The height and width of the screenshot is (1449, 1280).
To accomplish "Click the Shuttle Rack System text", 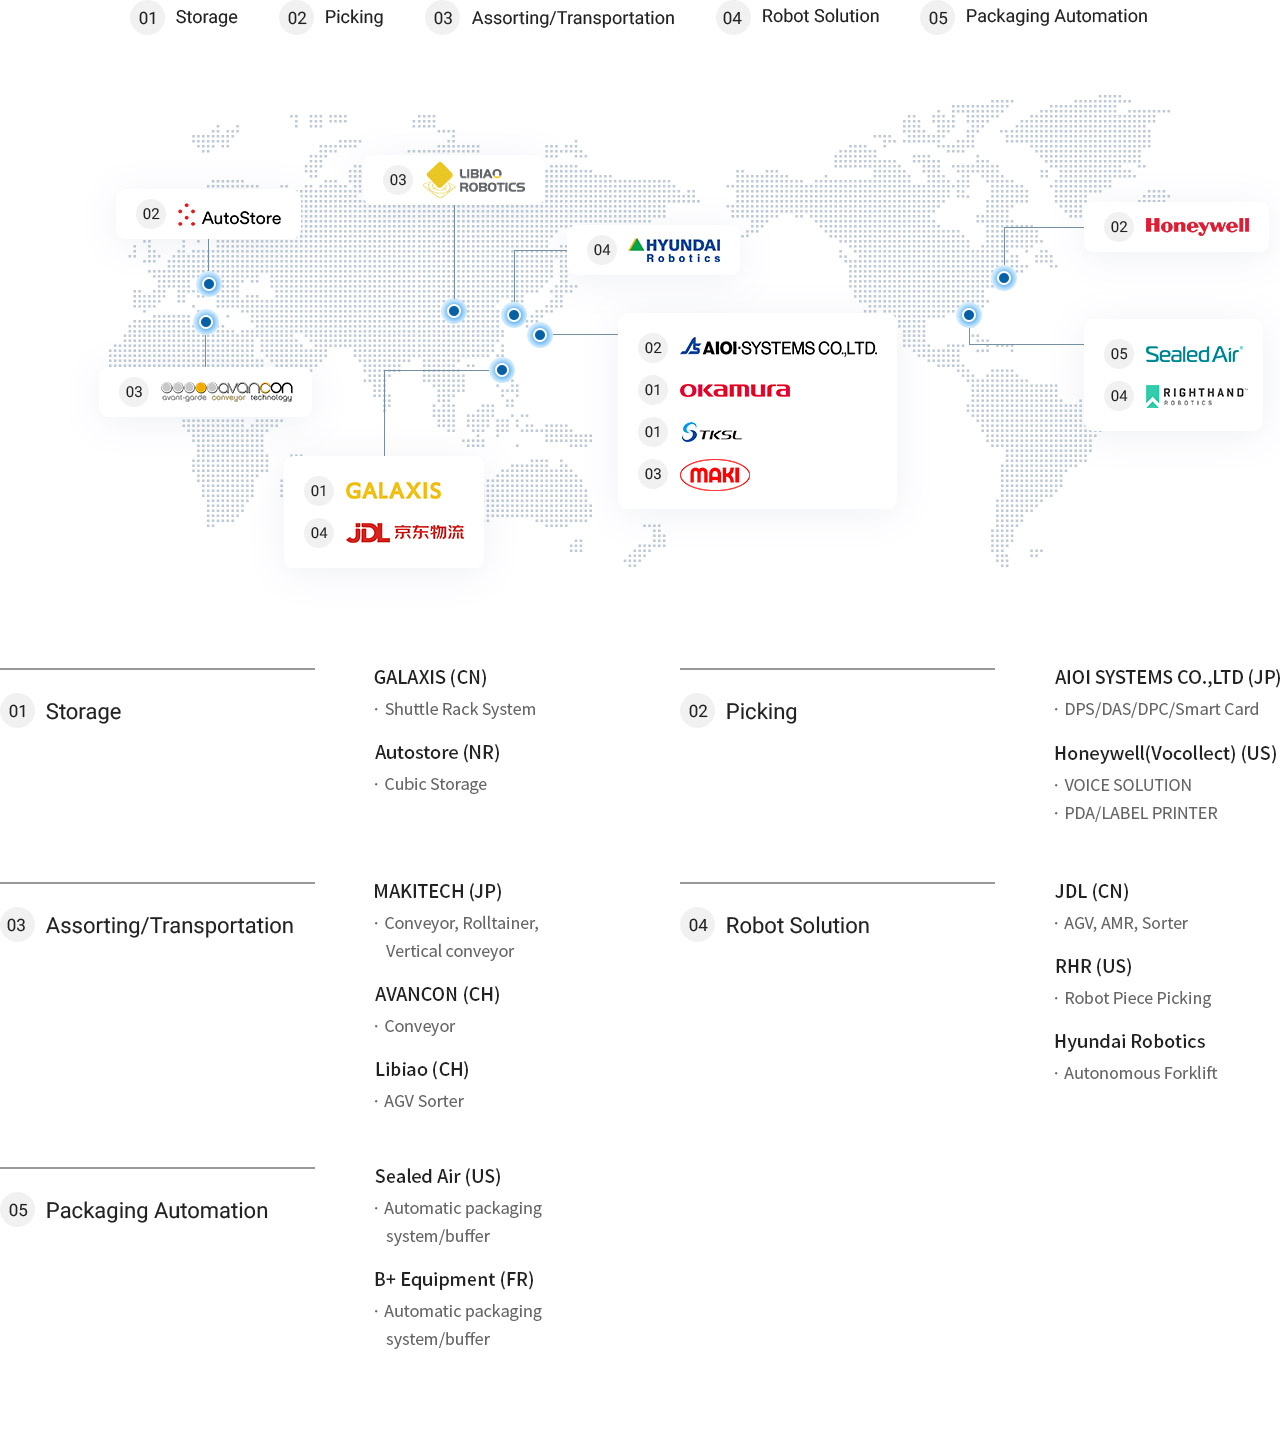I will (460, 709).
